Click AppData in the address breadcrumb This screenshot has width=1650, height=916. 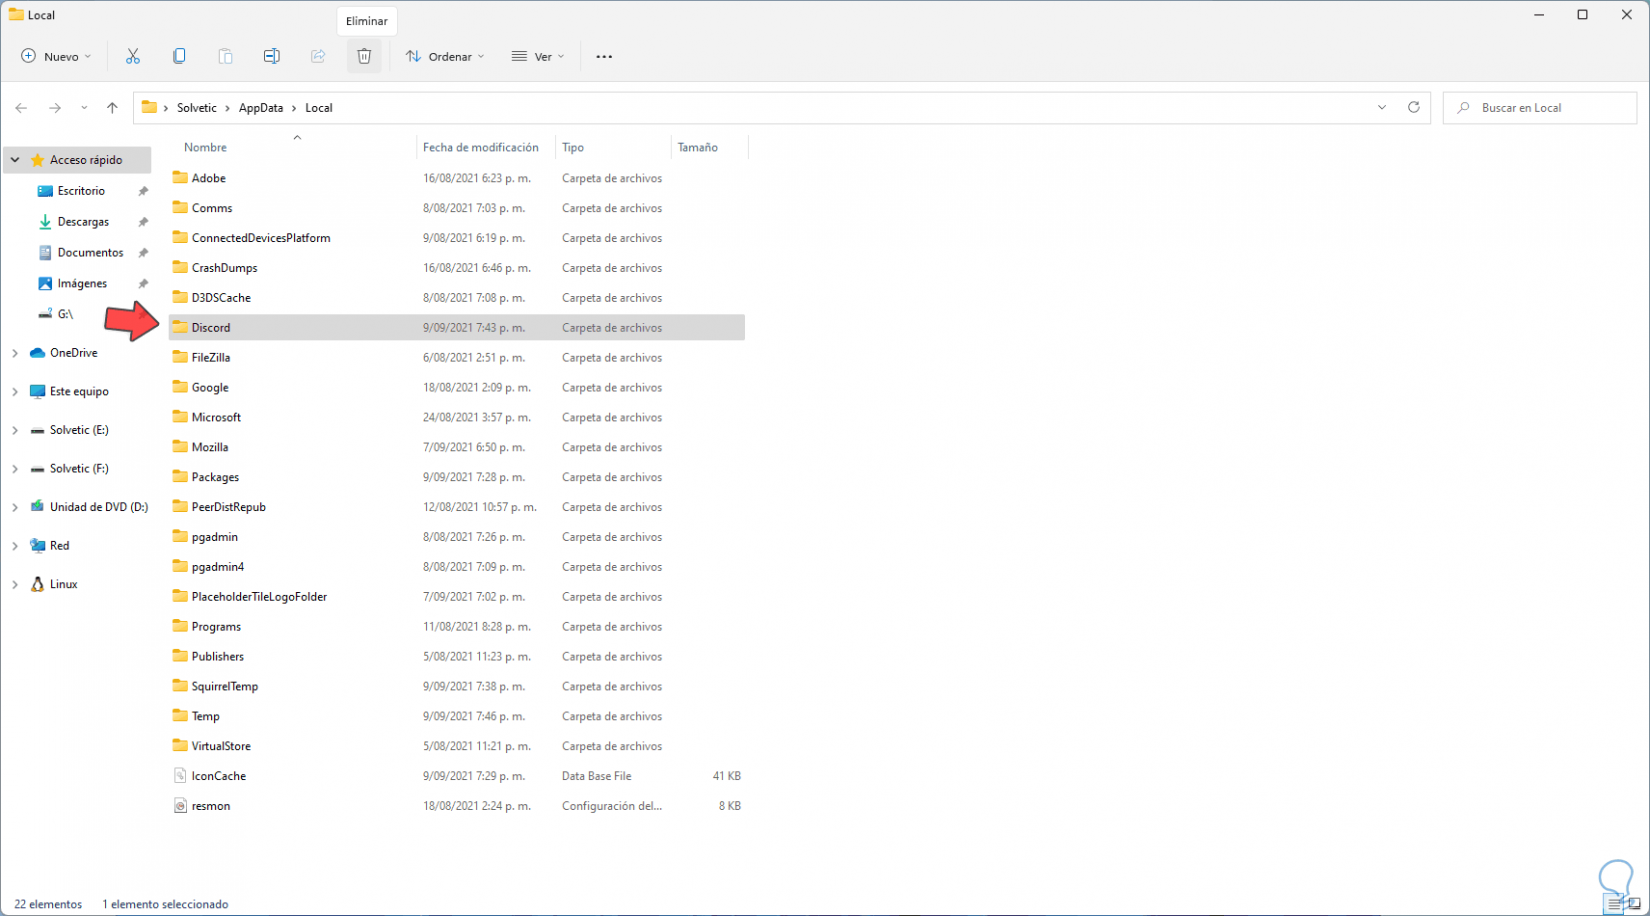click(x=261, y=108)
